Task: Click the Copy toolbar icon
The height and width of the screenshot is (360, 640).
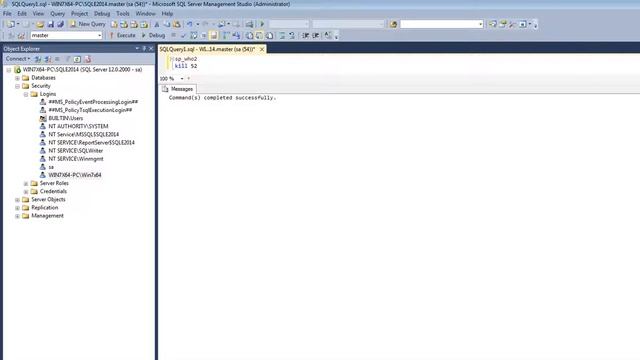Action: (167, 24)
